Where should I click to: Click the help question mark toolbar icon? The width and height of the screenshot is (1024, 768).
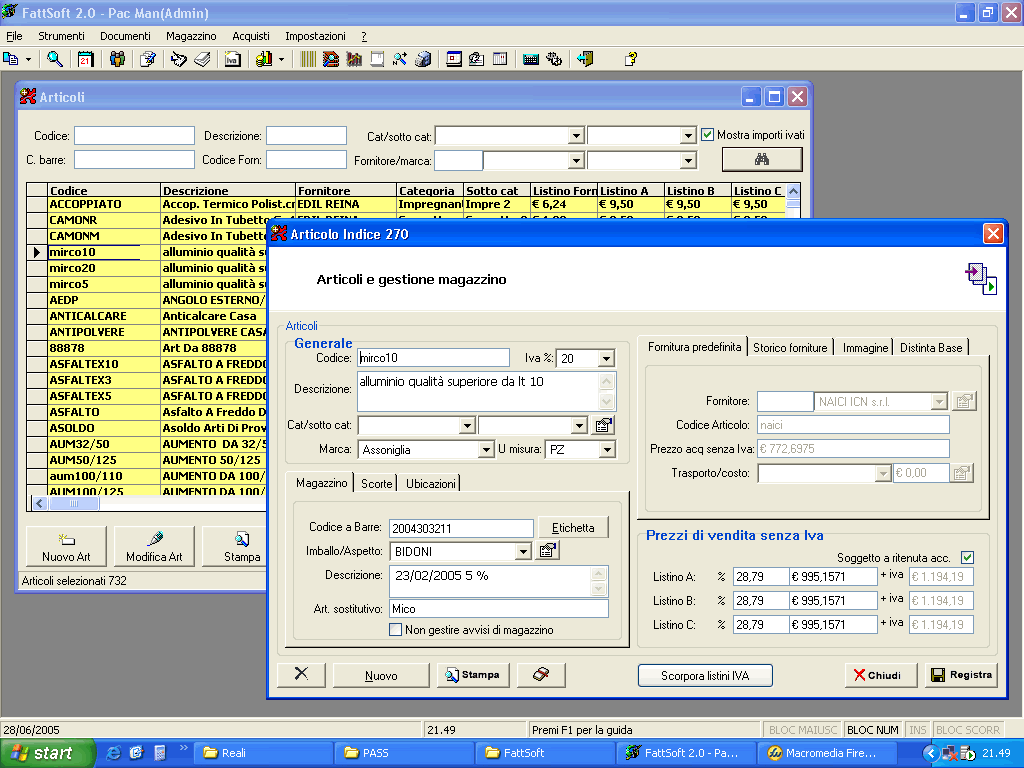(630, 59)
